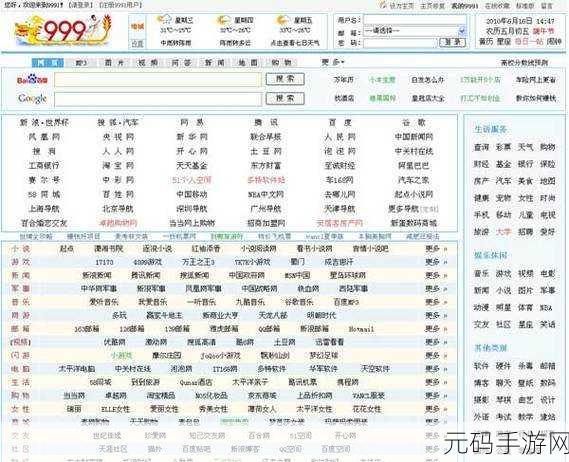Expand 更多 for the 电脑 row
This screenshot has height=462, width=569.
(436, 369)
